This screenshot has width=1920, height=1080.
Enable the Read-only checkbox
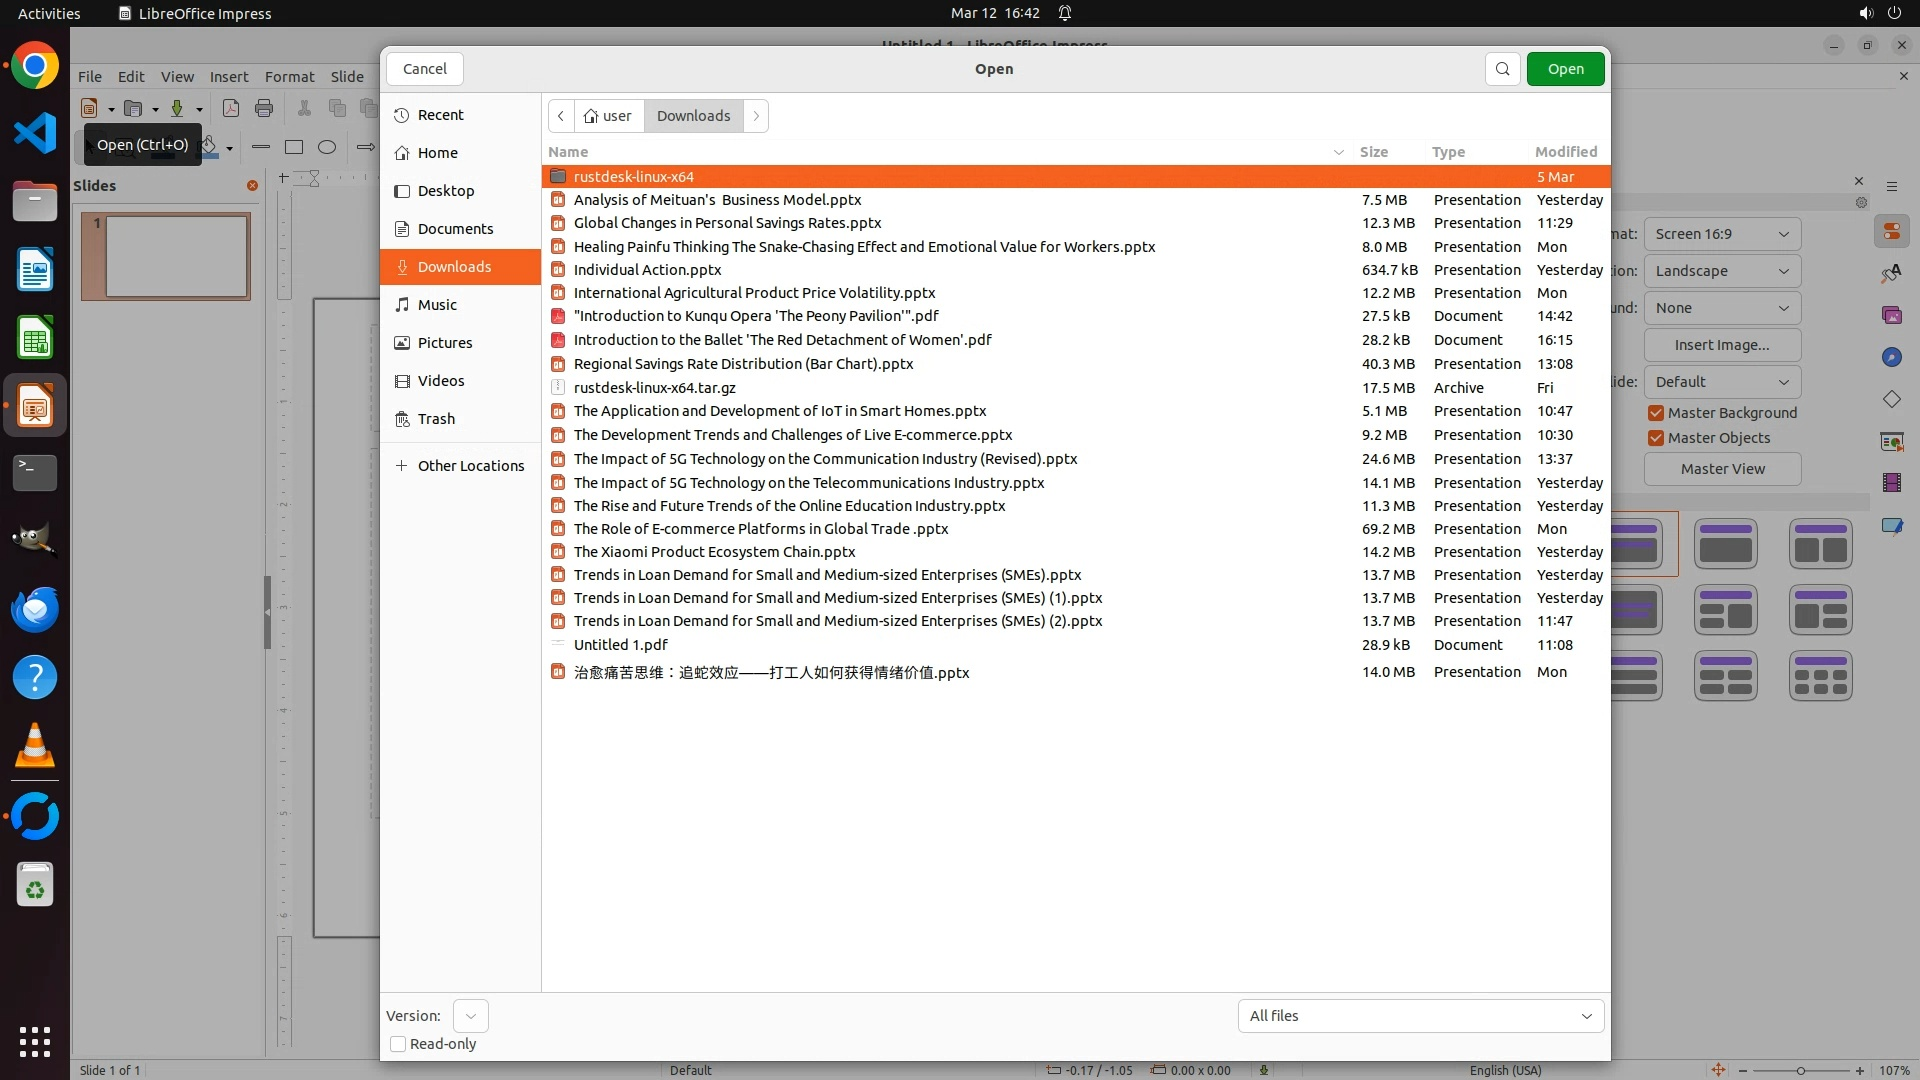[398, 1044]
